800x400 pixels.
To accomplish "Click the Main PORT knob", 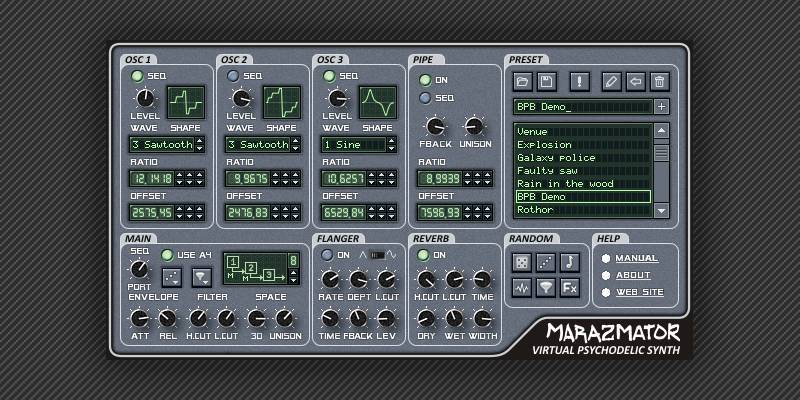I will click(x=139, y=268).
